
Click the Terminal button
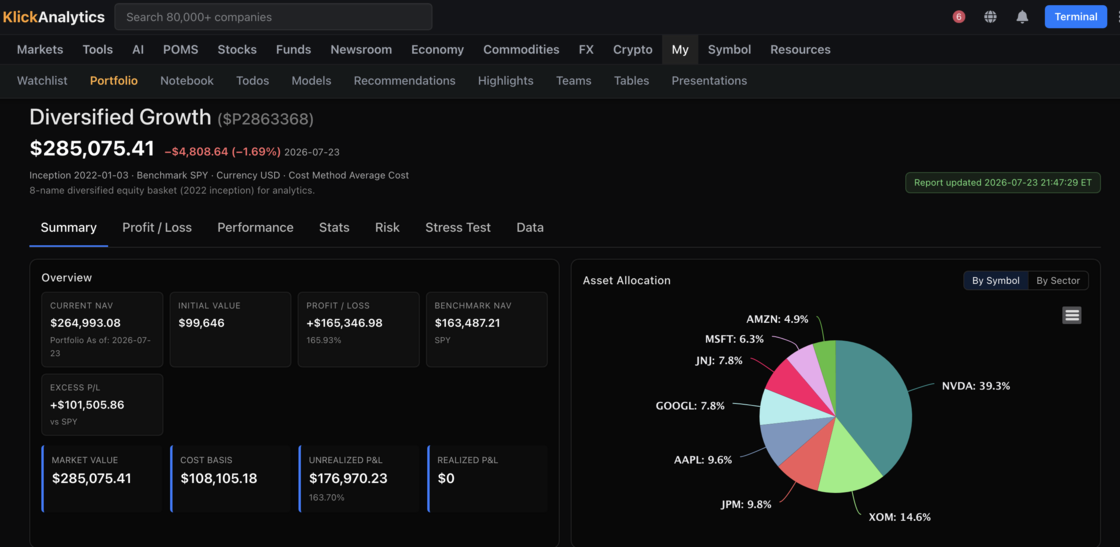point(1076,16)
